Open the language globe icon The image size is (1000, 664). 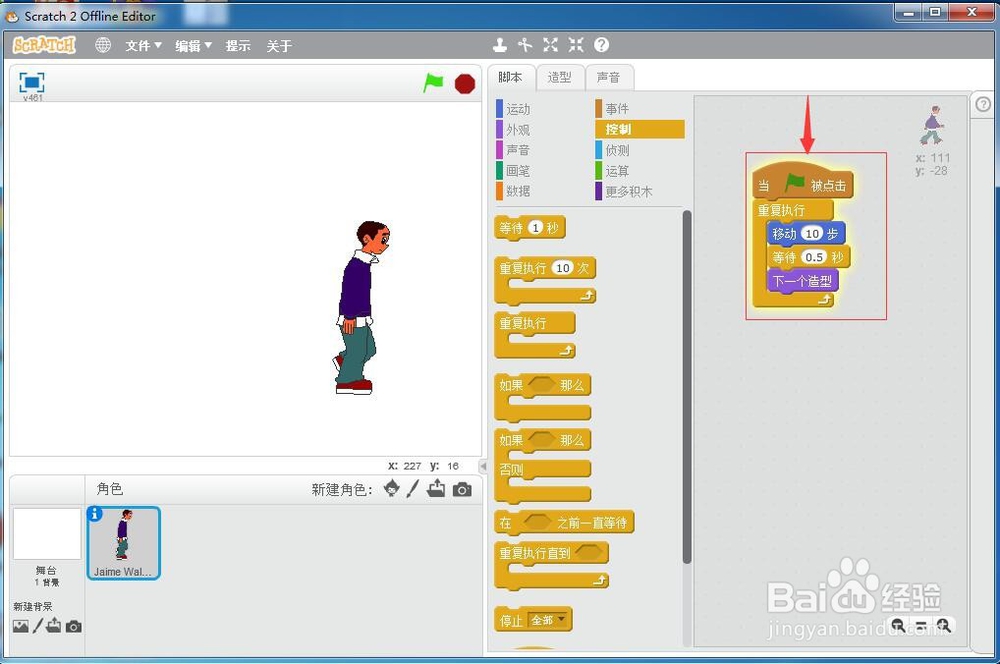(x=103, y=44)
